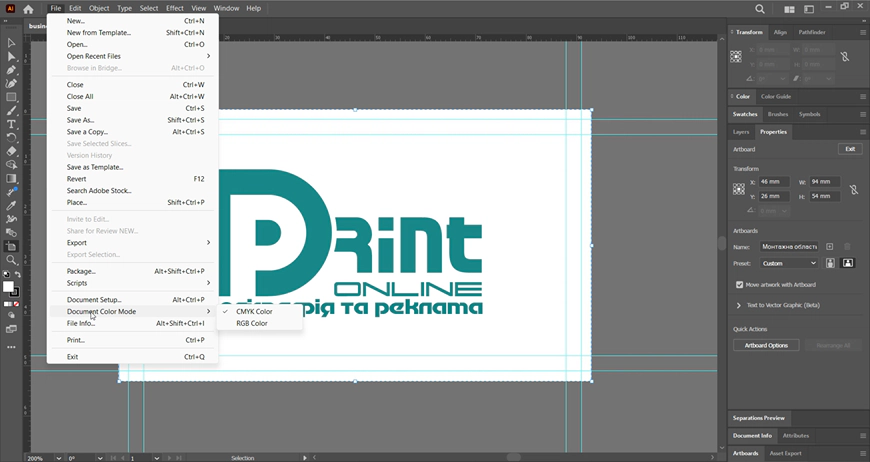Select the Pen tool
This screenshot has width=870, height=462.
pos(11,70)
